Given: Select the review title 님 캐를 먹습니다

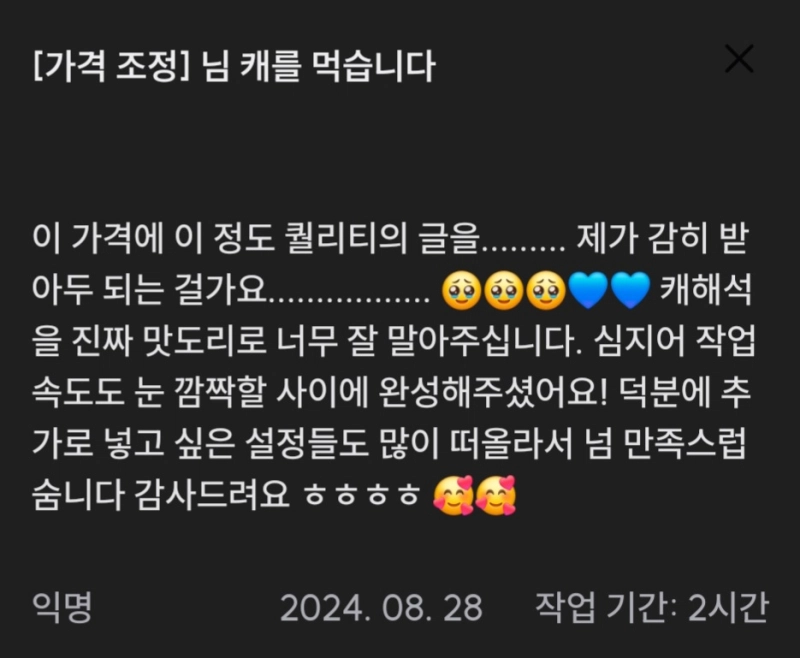Looking at the screenshot, I should 317,66.
